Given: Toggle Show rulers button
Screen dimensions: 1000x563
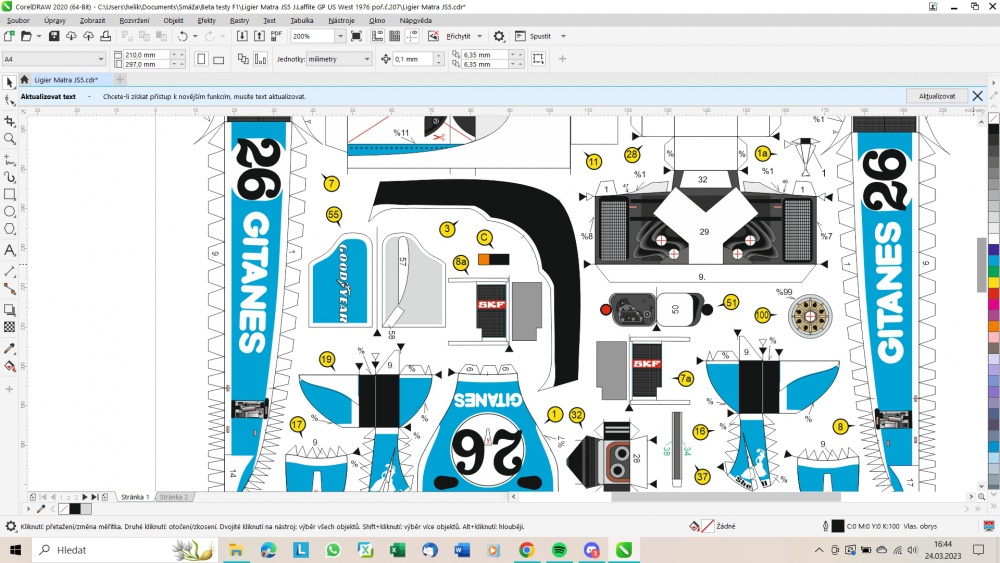Looking at the screenshot, I should point(378,36).
